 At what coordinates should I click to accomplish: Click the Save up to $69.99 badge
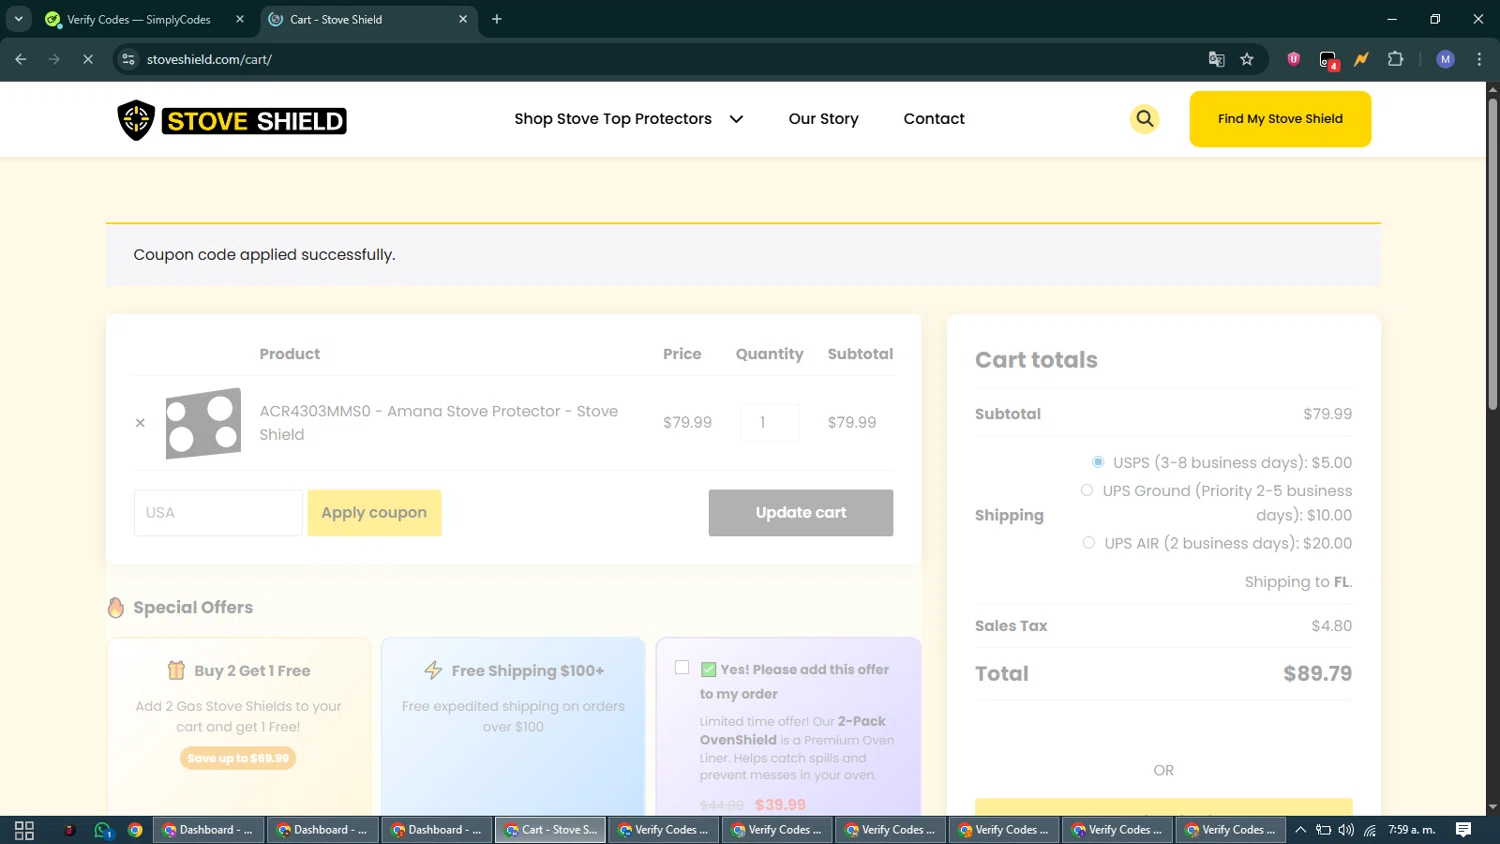238,758
